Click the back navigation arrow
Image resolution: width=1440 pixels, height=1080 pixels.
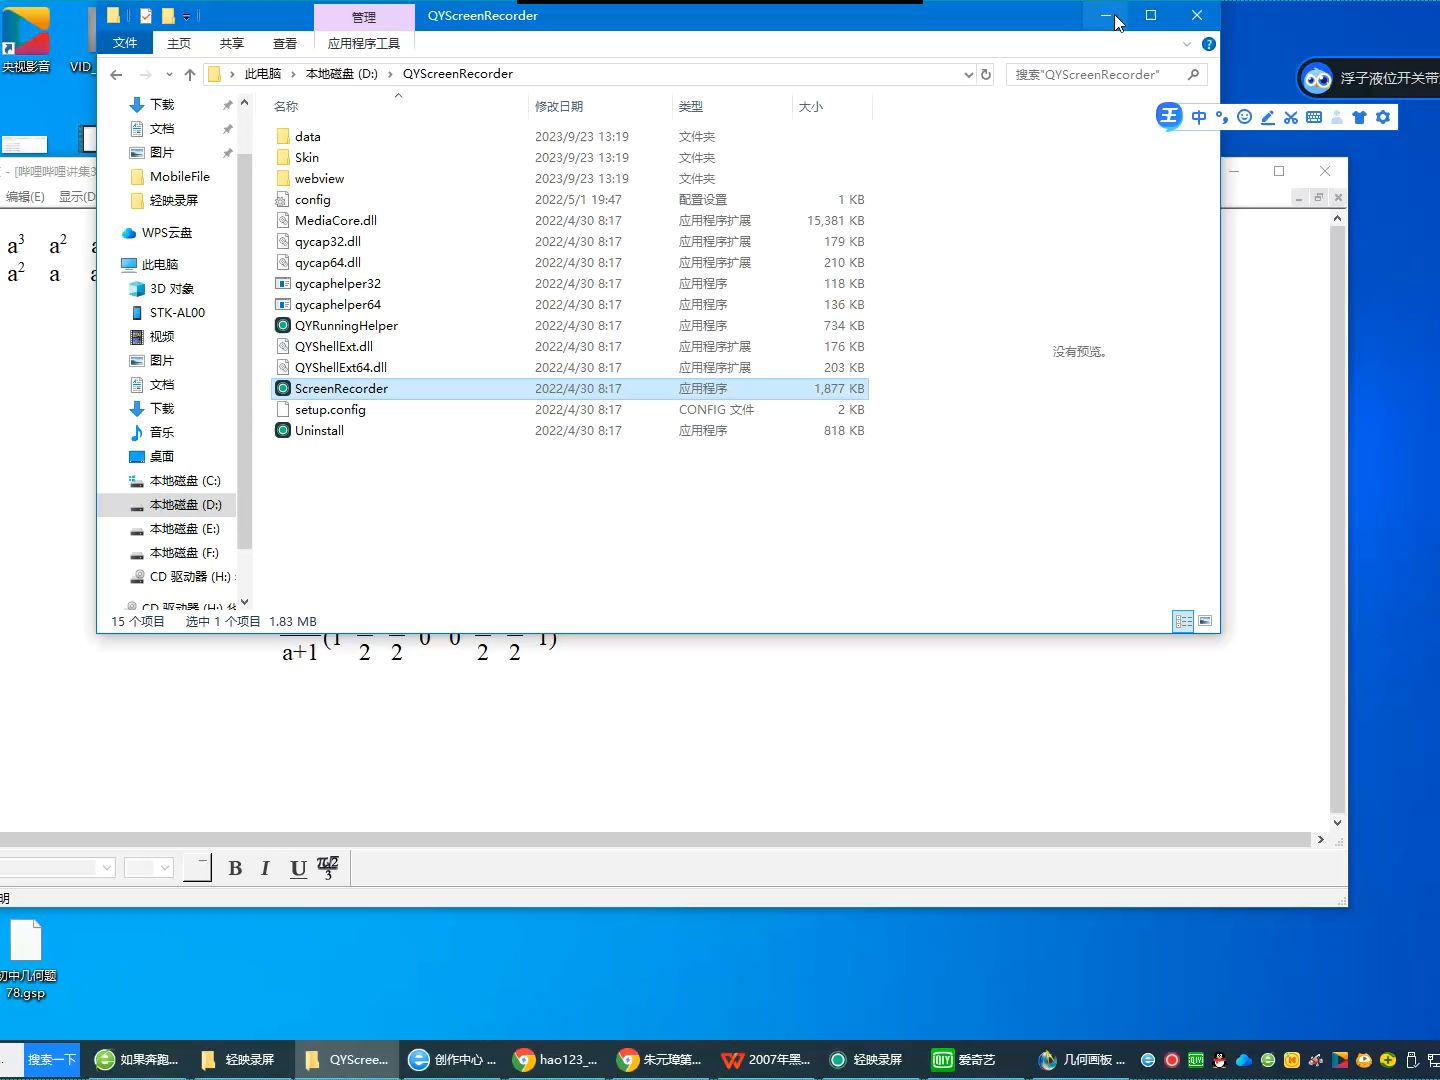(x=116, y=74)
